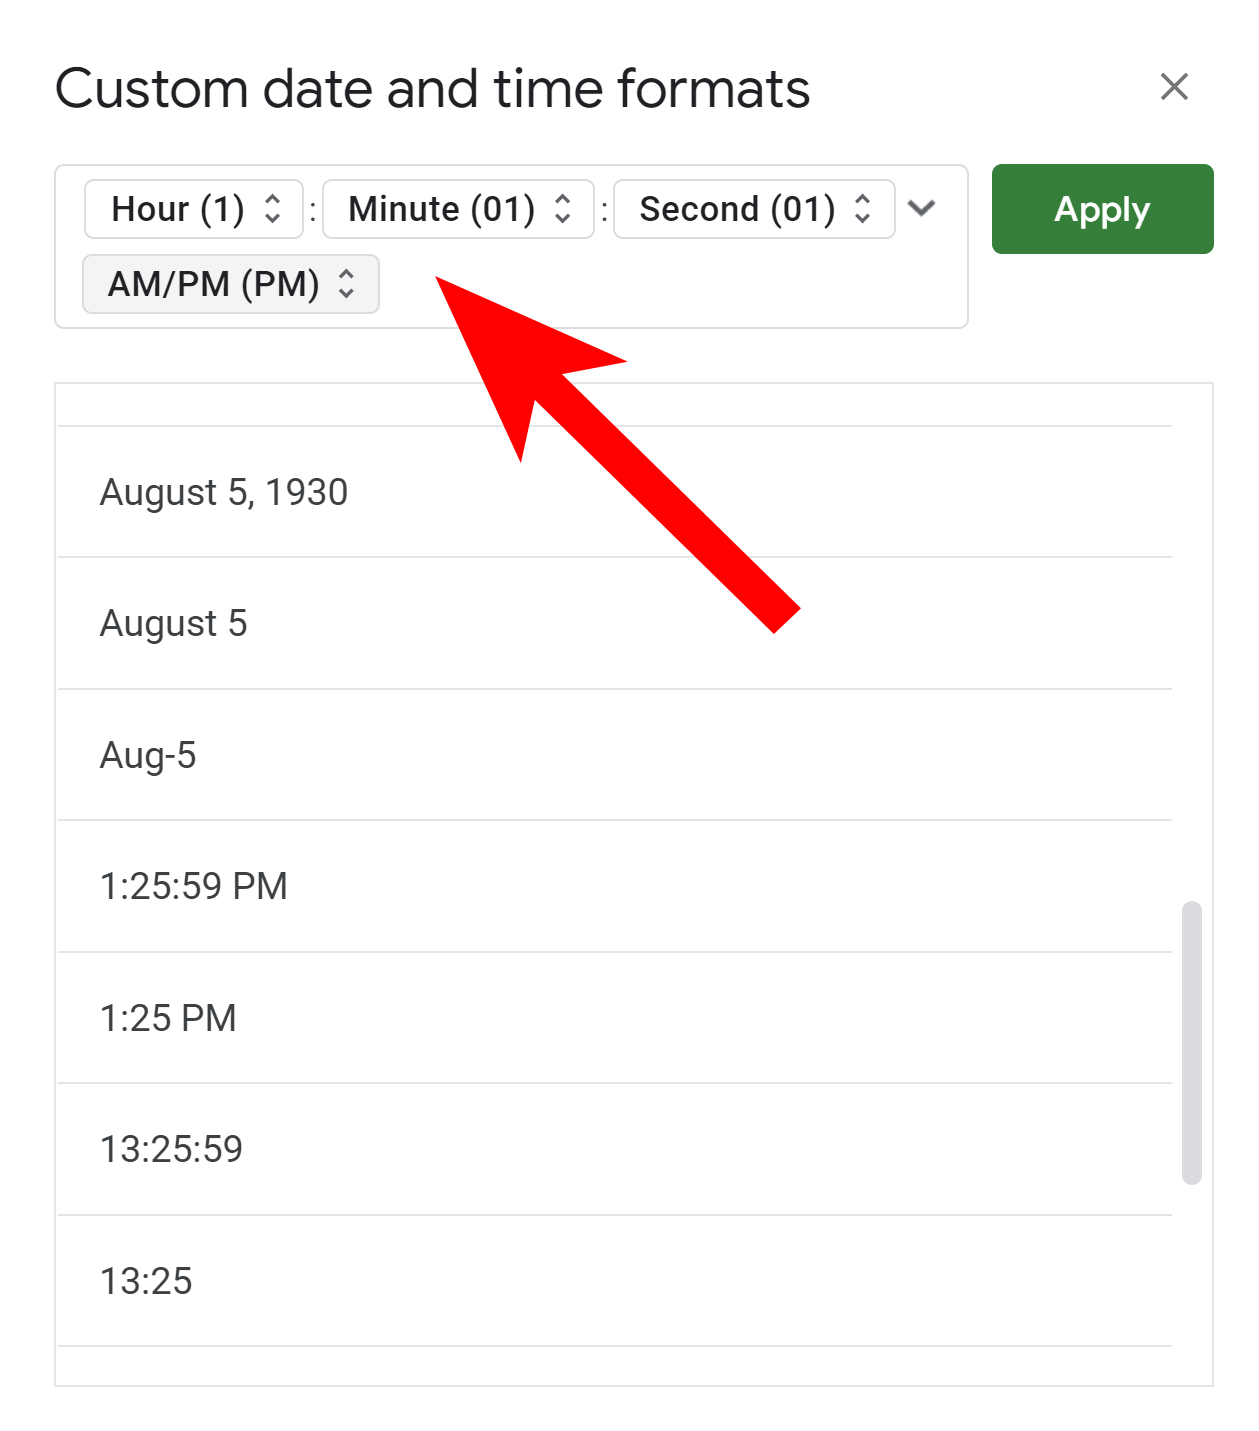1259x1431 pixels.
Task: Expand the add-component chevron next to Second
Action: pos(922,209)
